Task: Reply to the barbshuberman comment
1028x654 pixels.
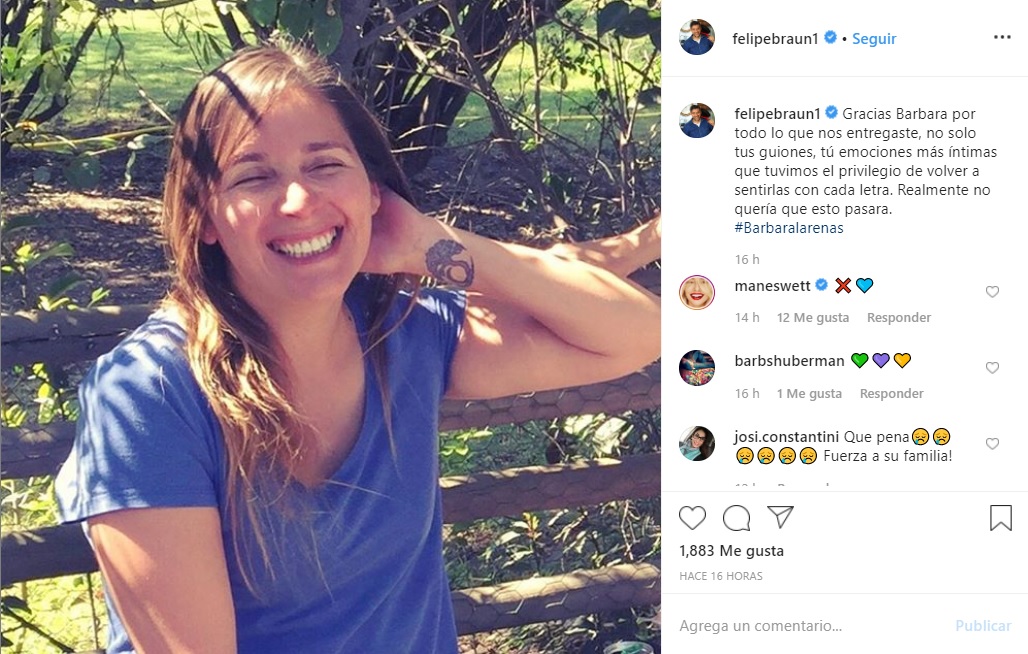Action: point(892,394)
